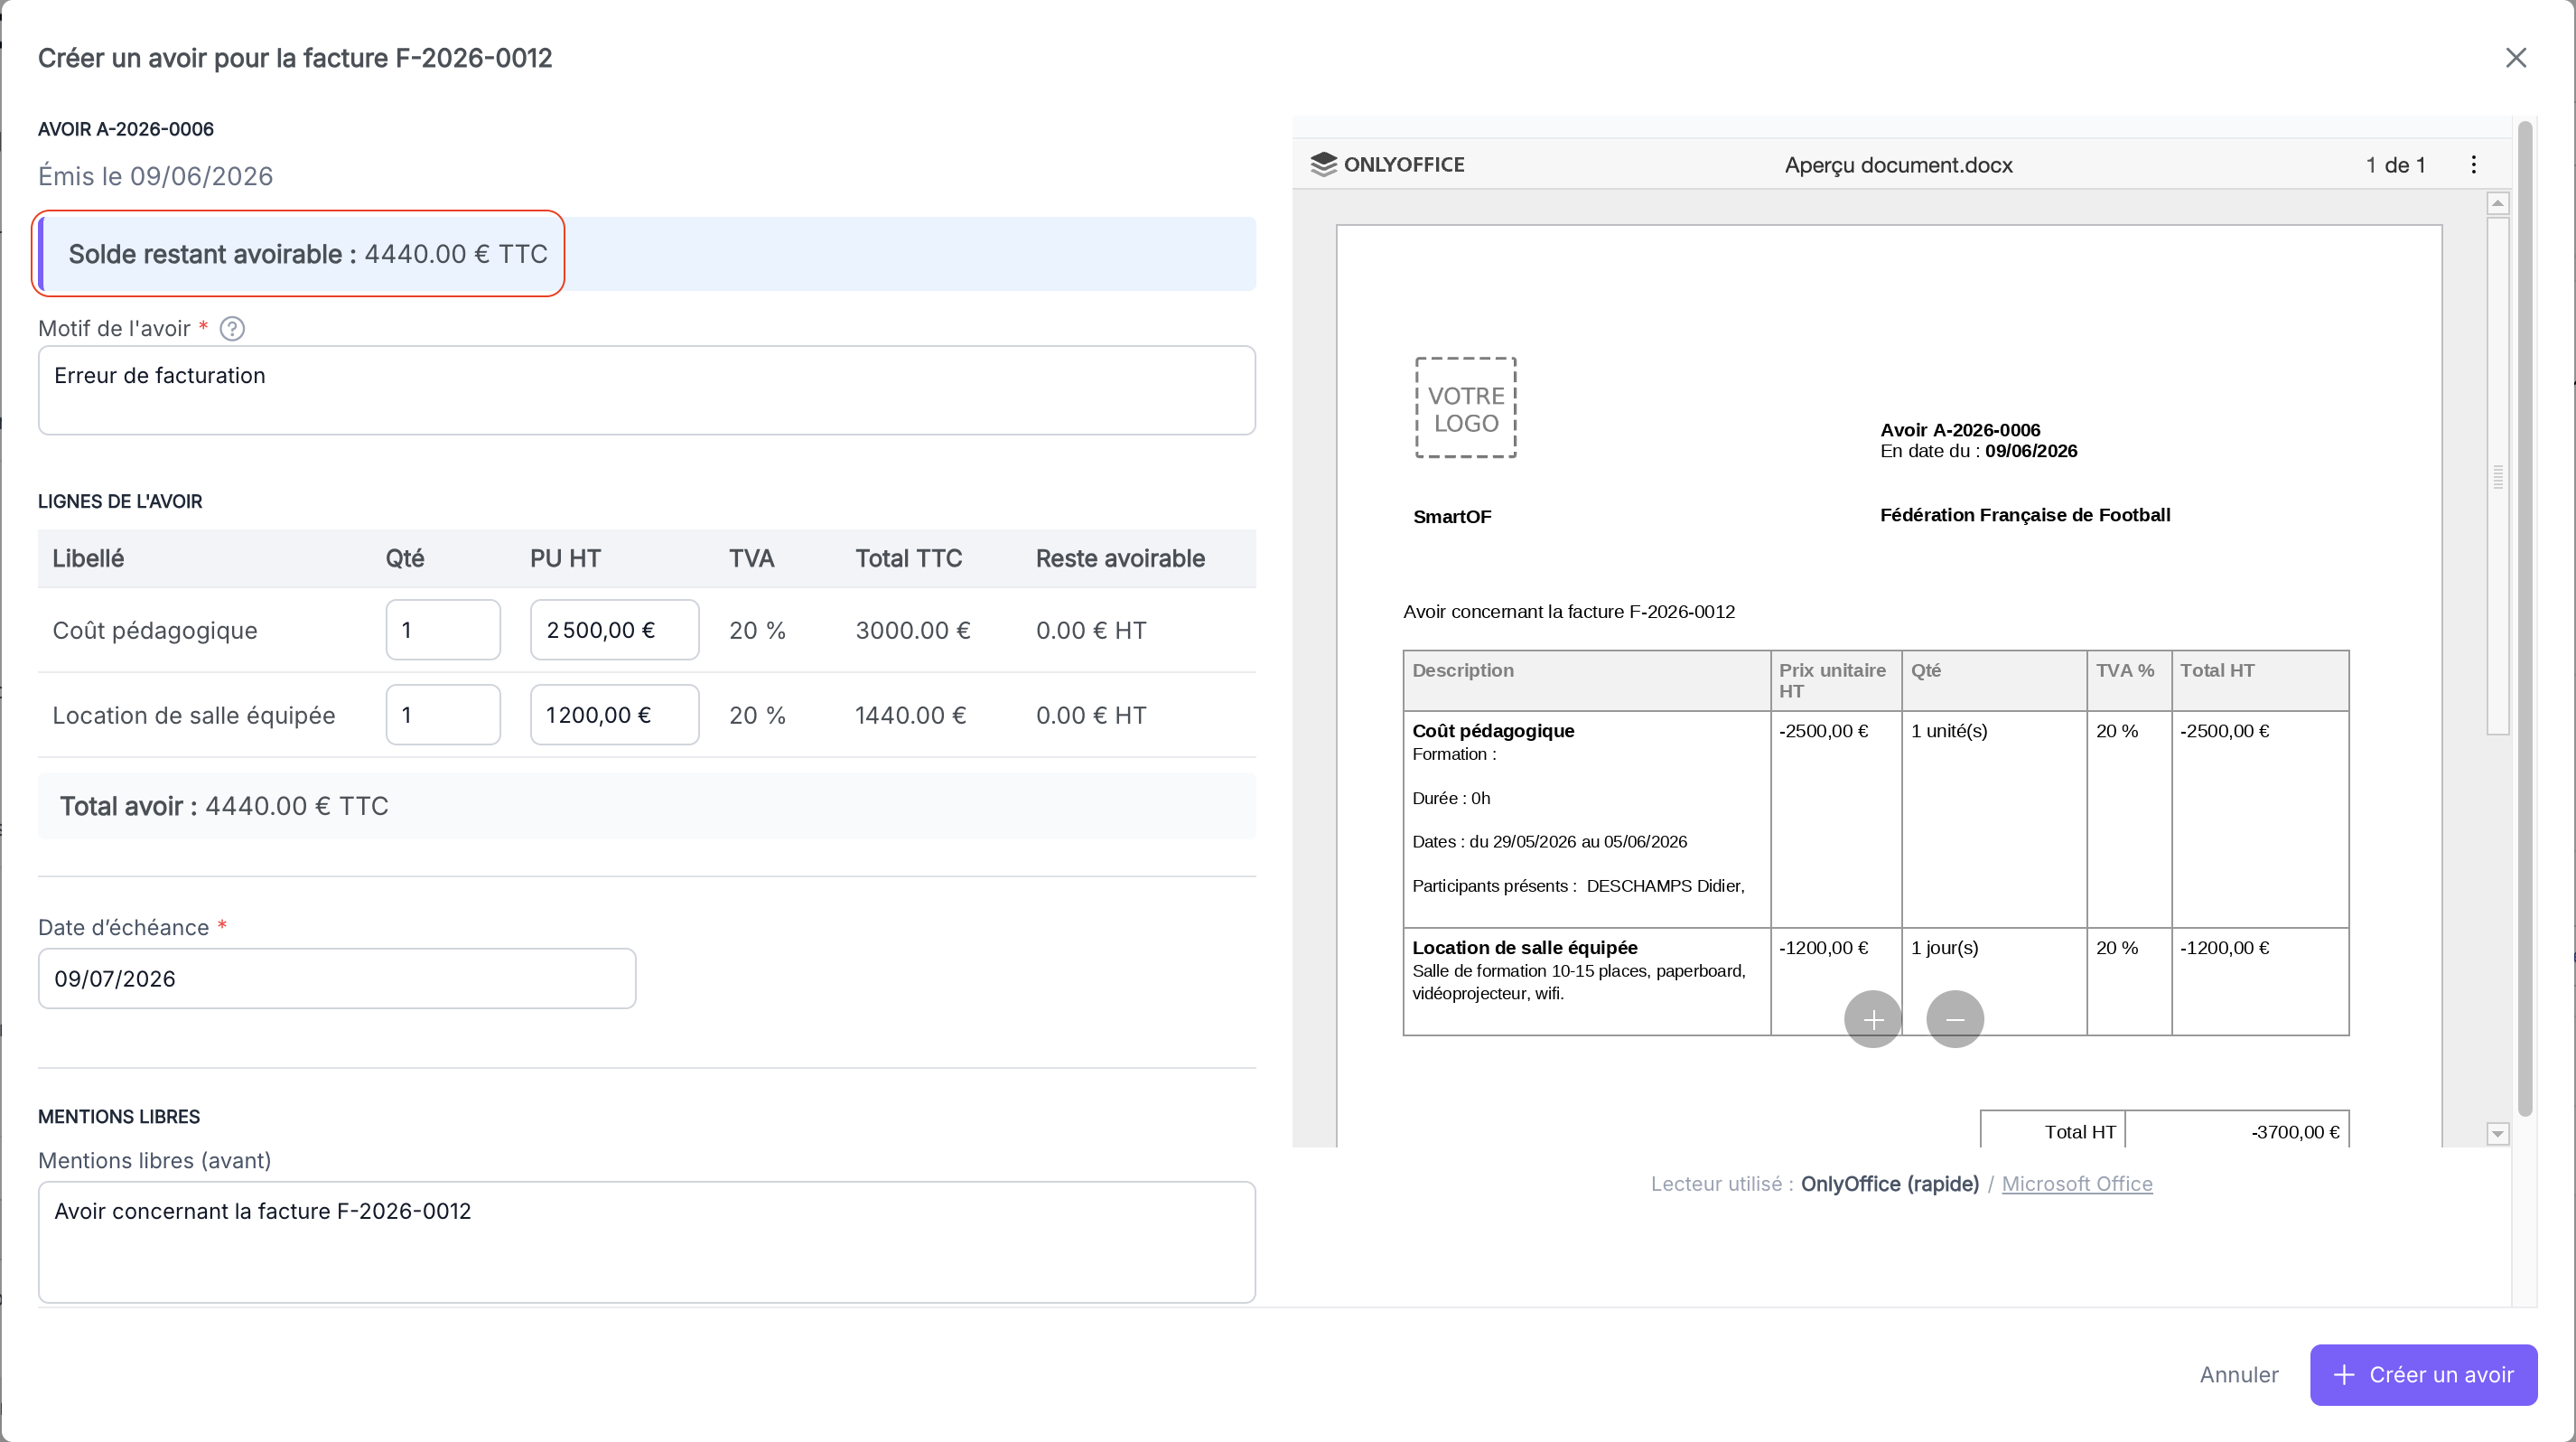Viewport: 2576px width, 1442px height.
Task: Click the ONLYOFFICE logo in the viewer header
Action: pyautogui.click(x=1387, y=165)
